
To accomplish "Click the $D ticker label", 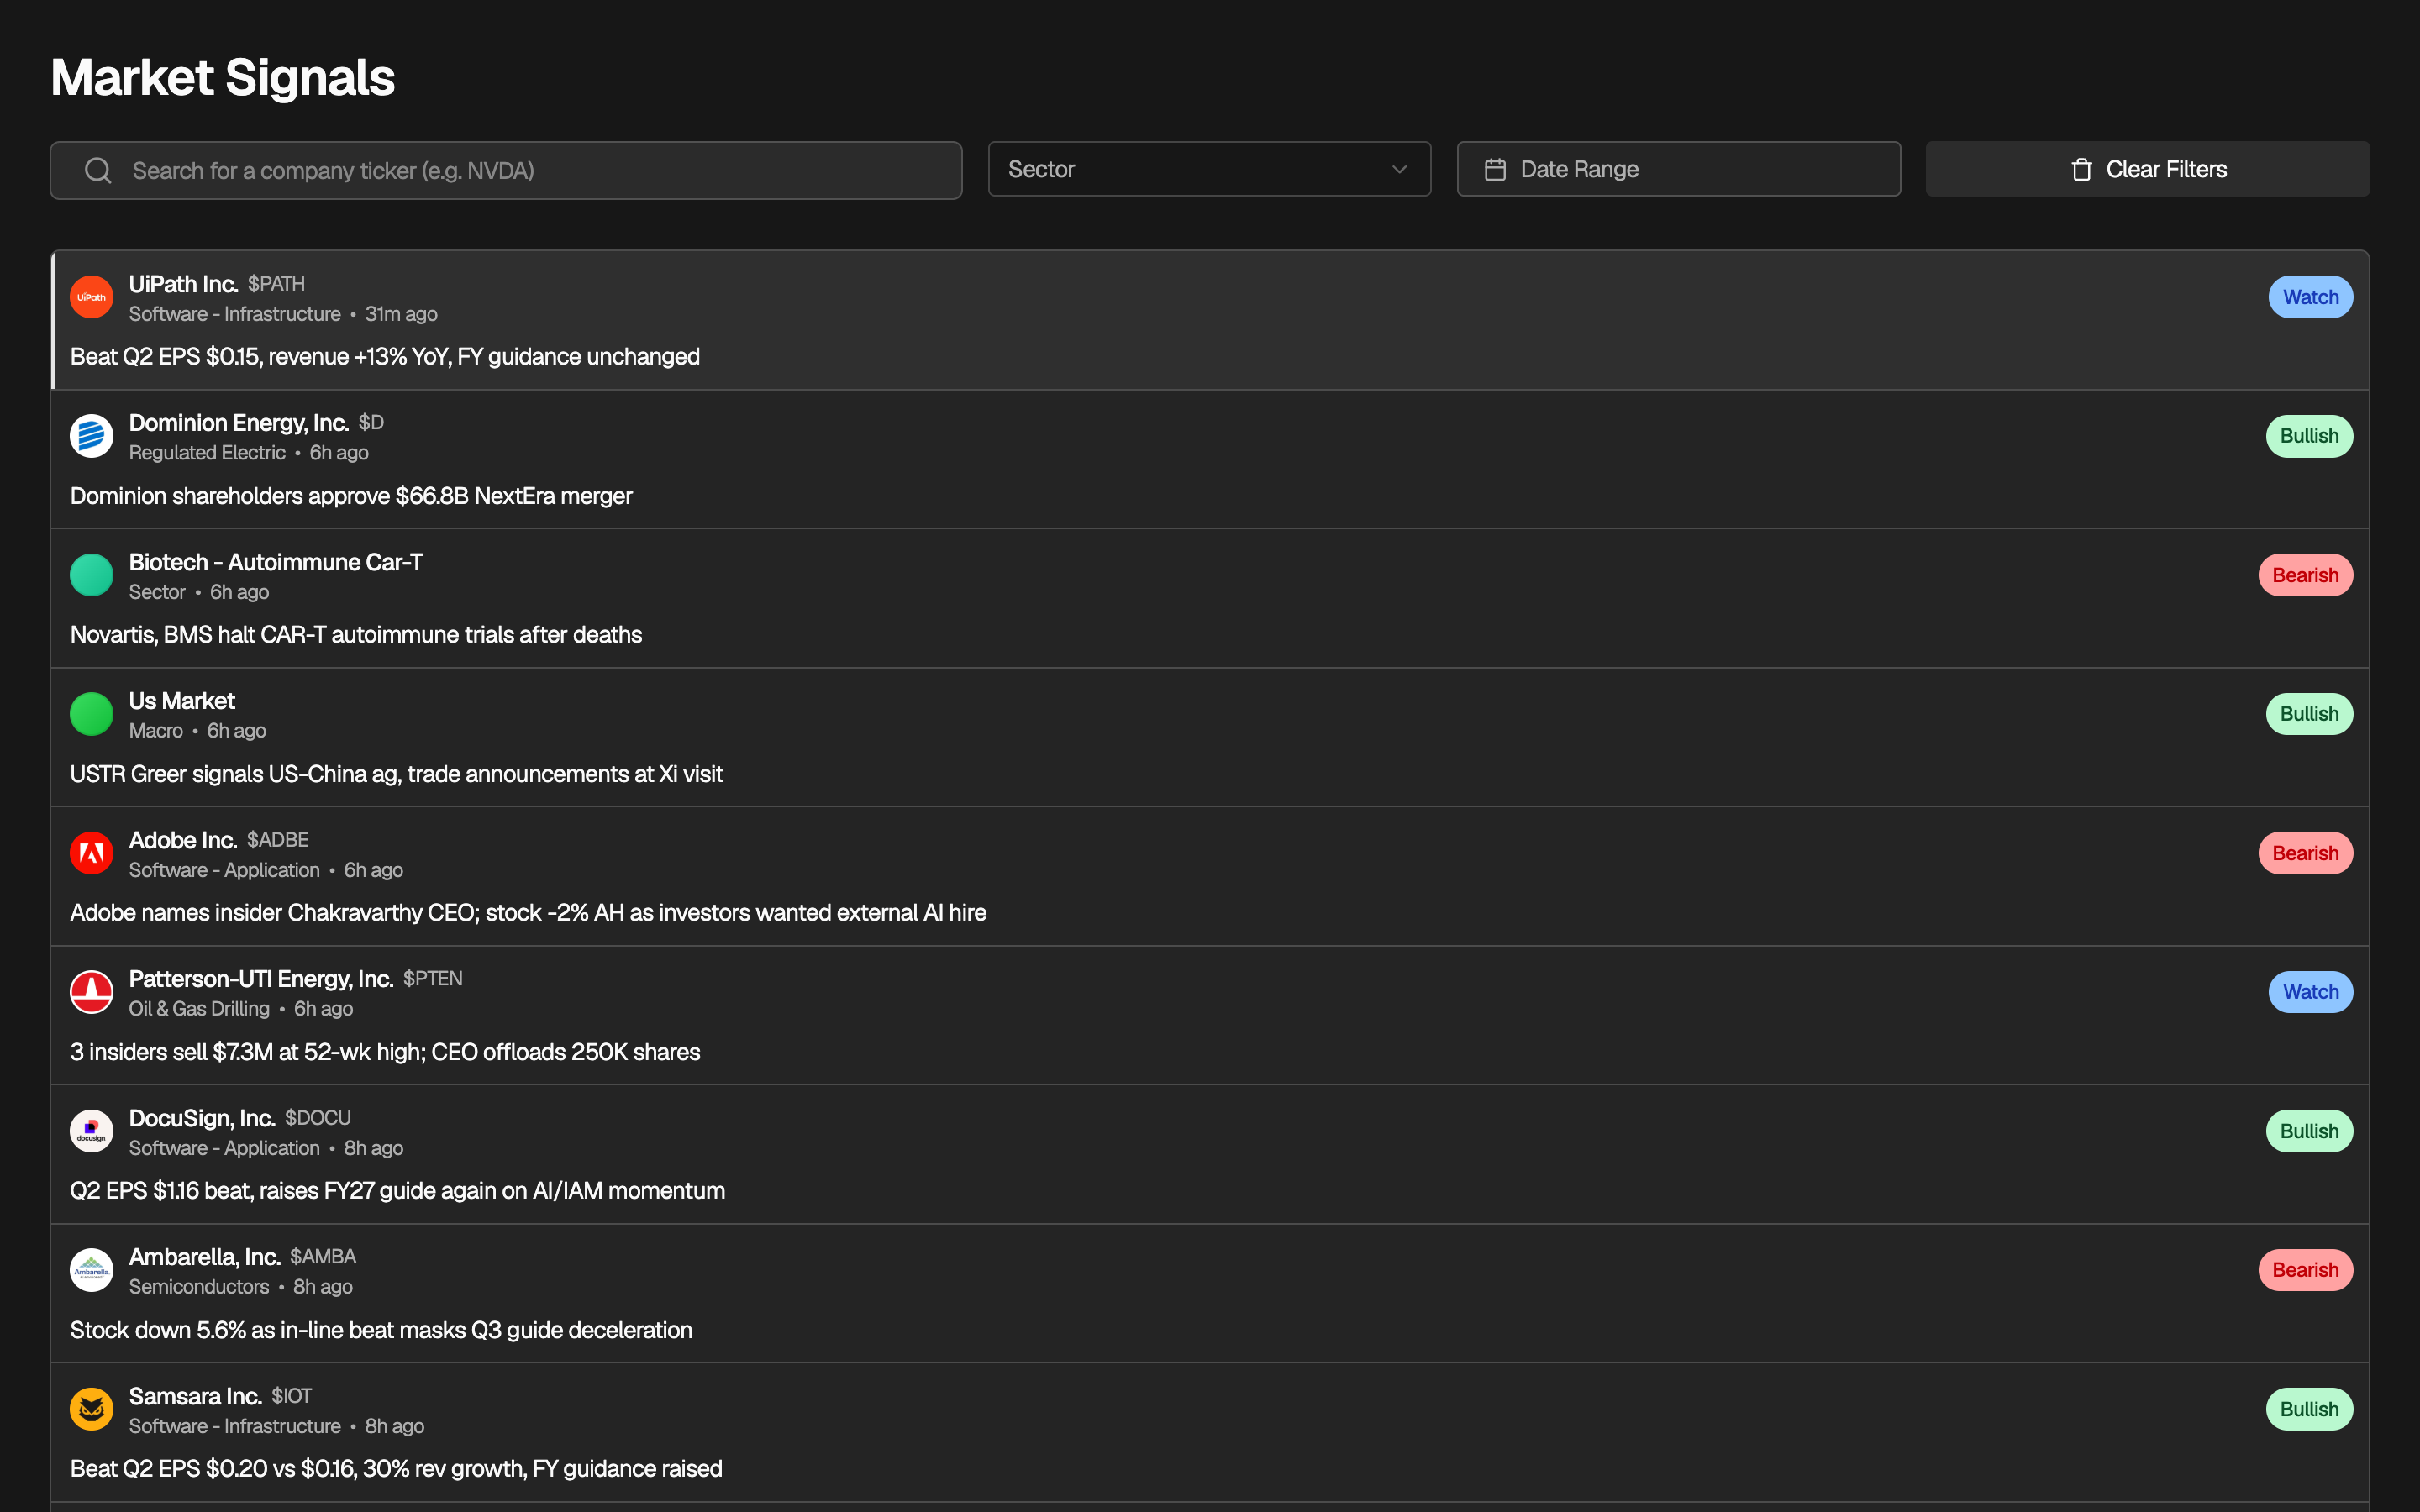I will point(371,423).
